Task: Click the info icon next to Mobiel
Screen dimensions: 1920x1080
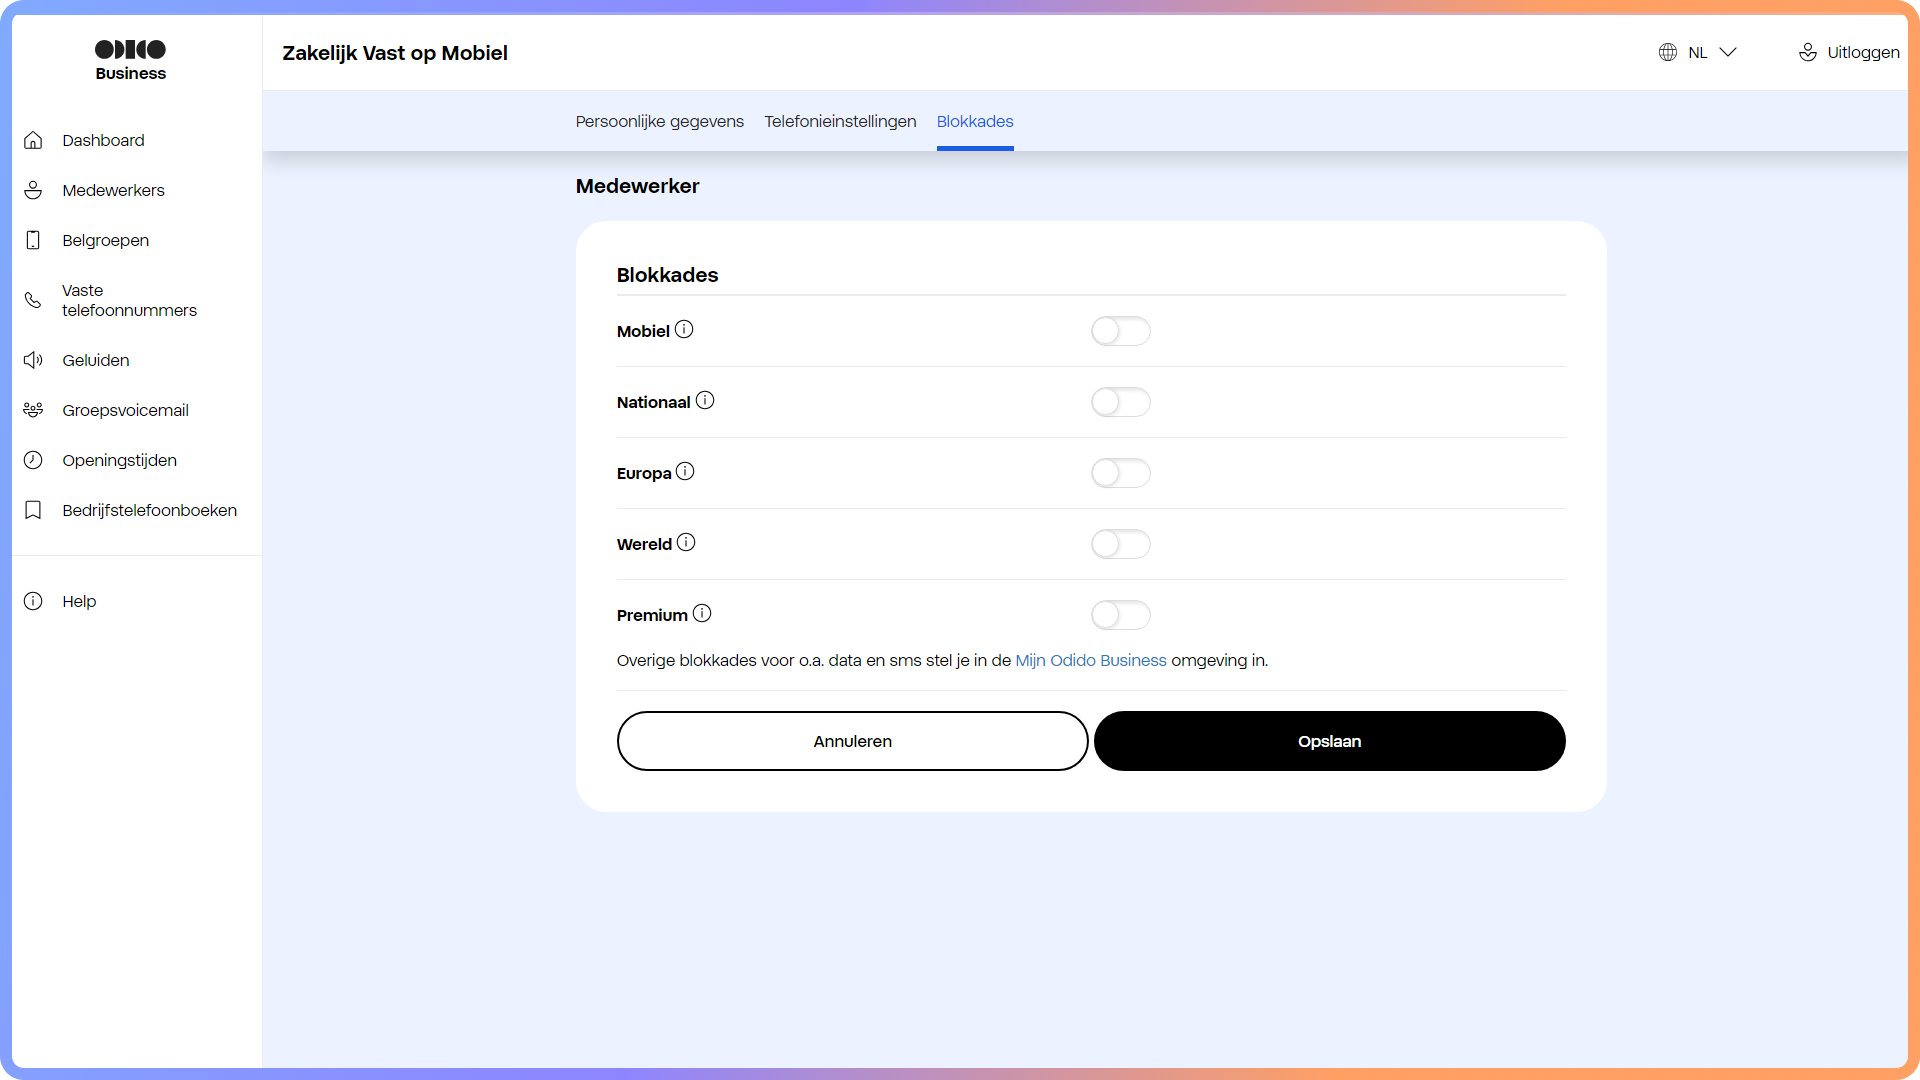Action: point(684,330)
